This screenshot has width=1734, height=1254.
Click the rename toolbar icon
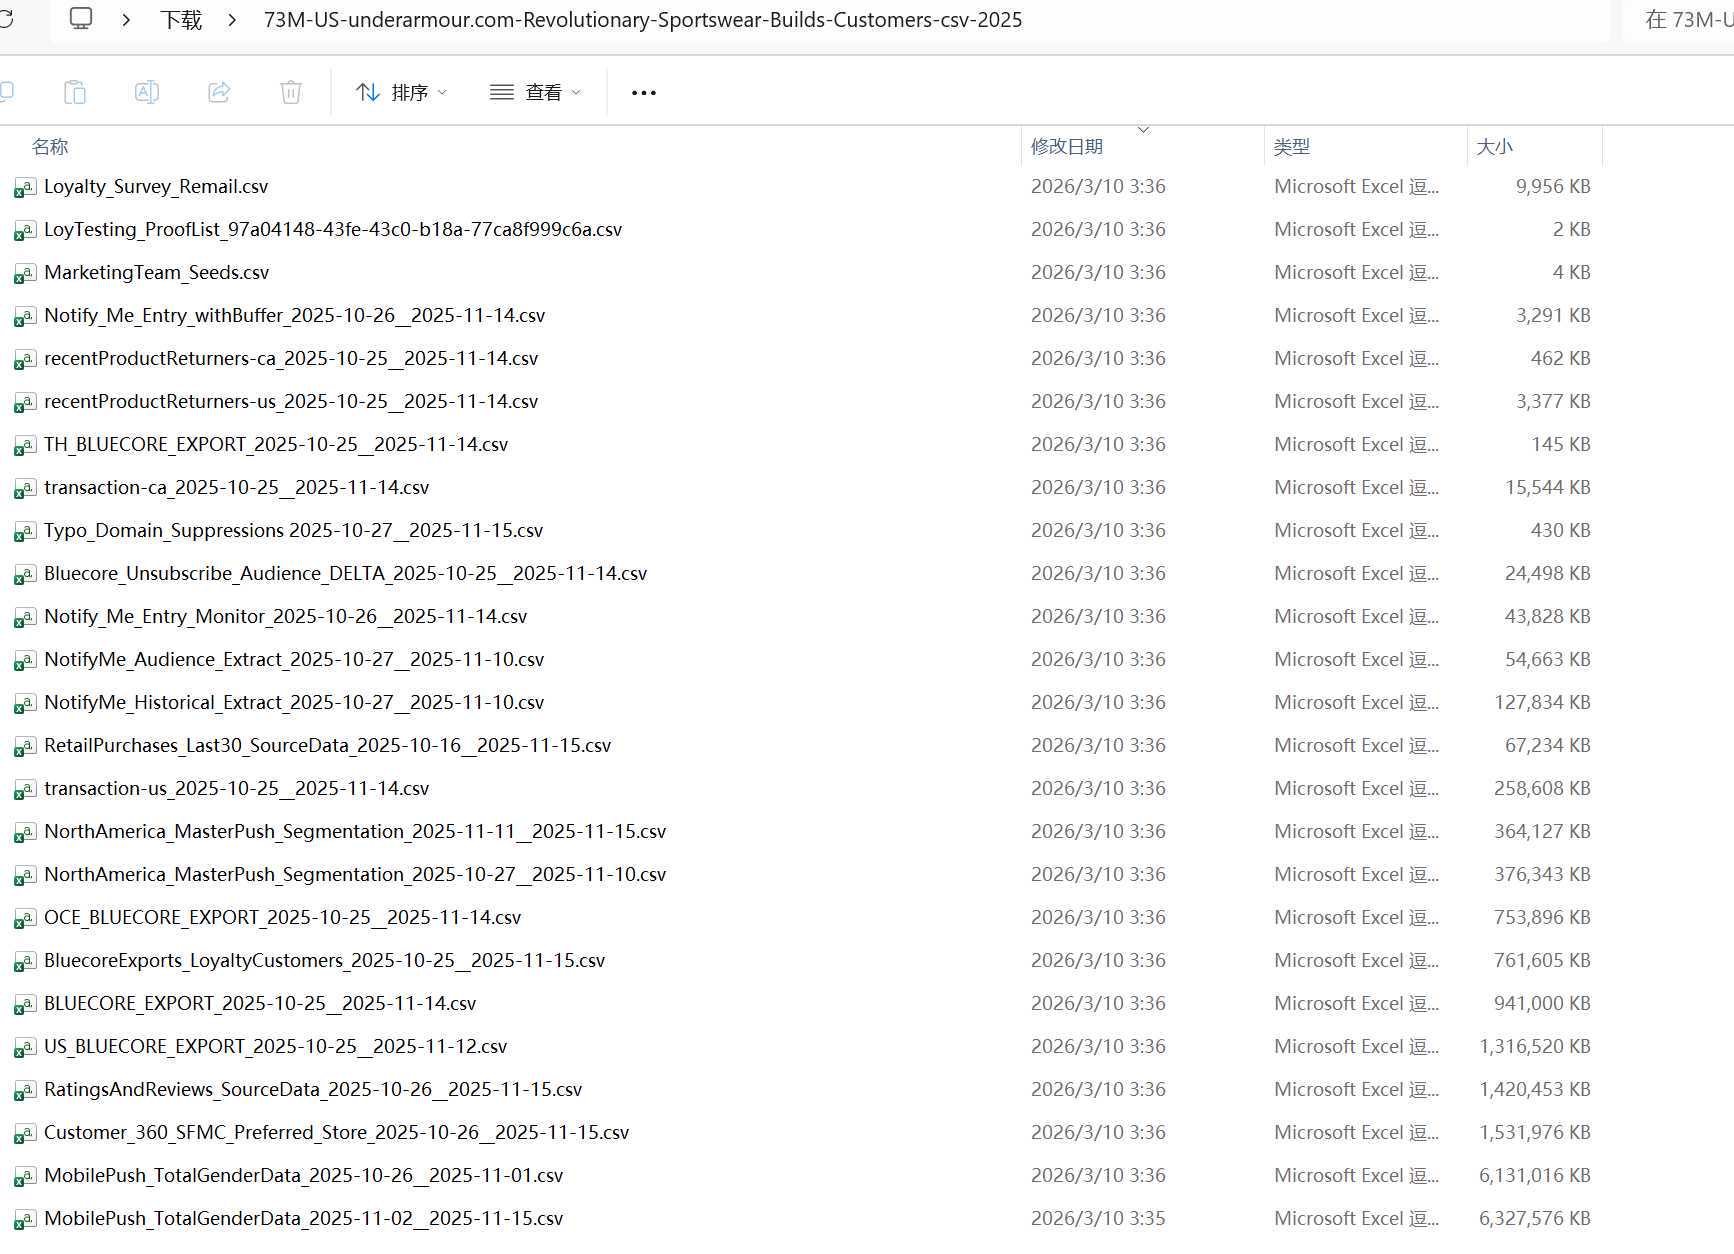[x=147, y=92]
